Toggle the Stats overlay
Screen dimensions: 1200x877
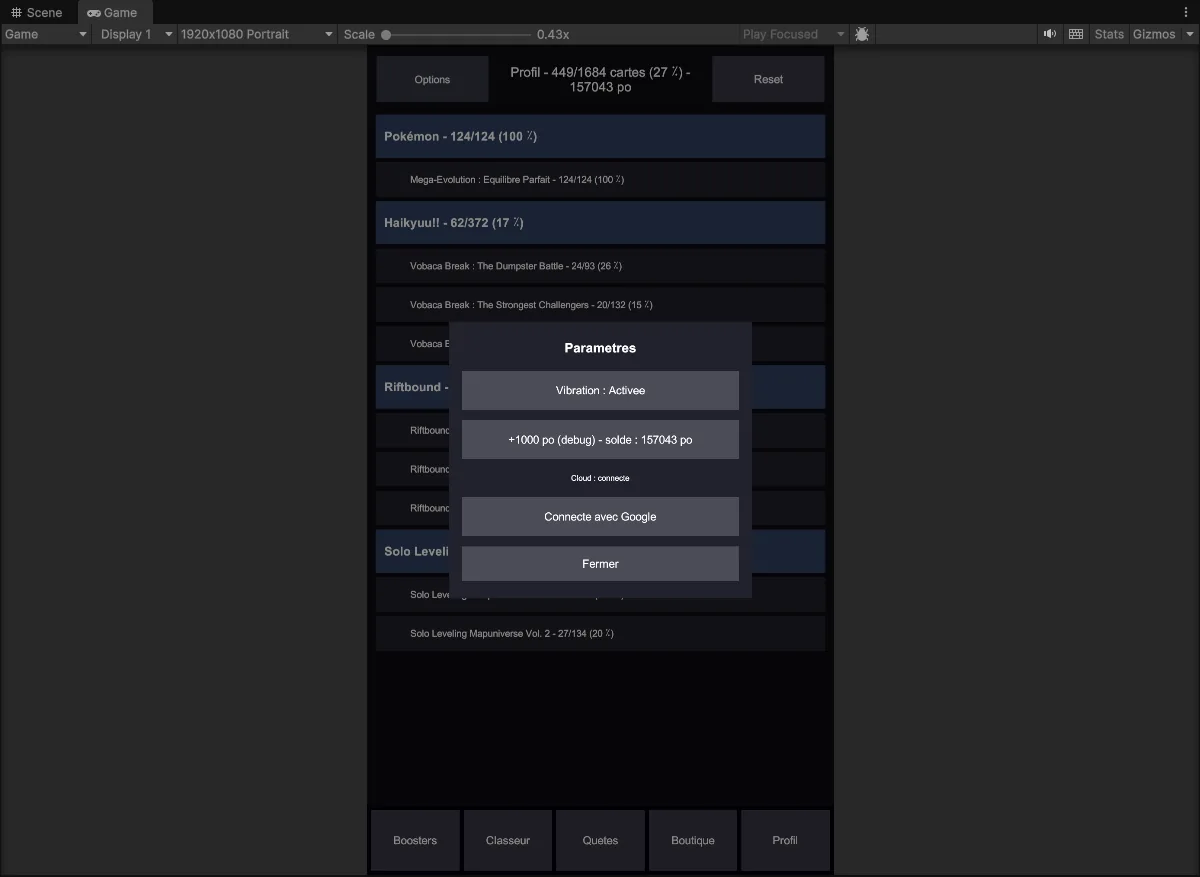[1109, 34]
